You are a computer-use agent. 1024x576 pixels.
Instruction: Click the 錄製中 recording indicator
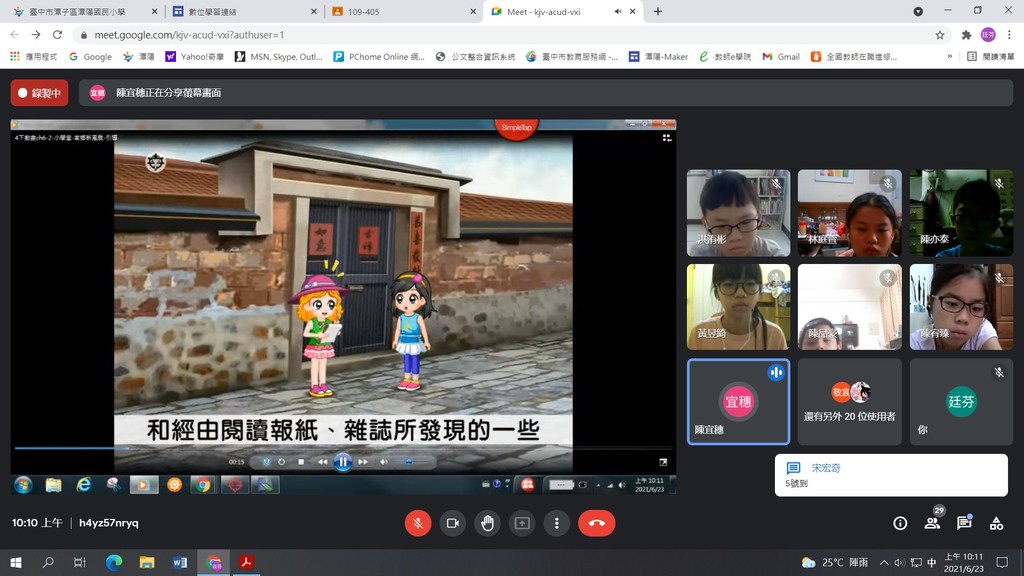click(39, 93)
